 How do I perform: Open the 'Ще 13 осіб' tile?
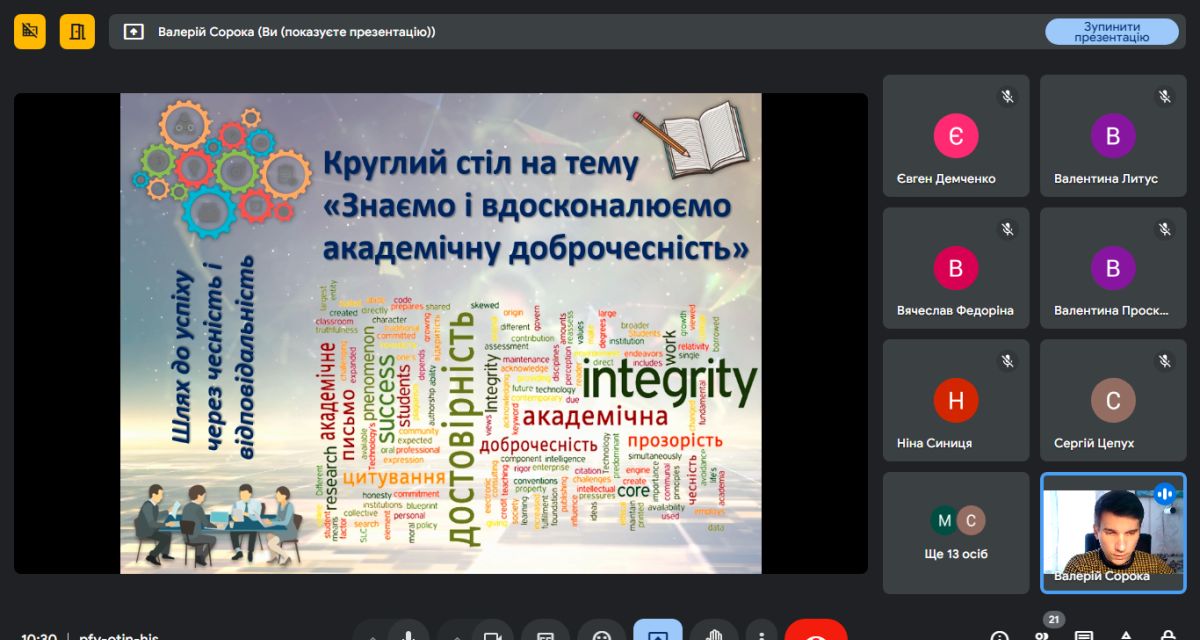955,533
